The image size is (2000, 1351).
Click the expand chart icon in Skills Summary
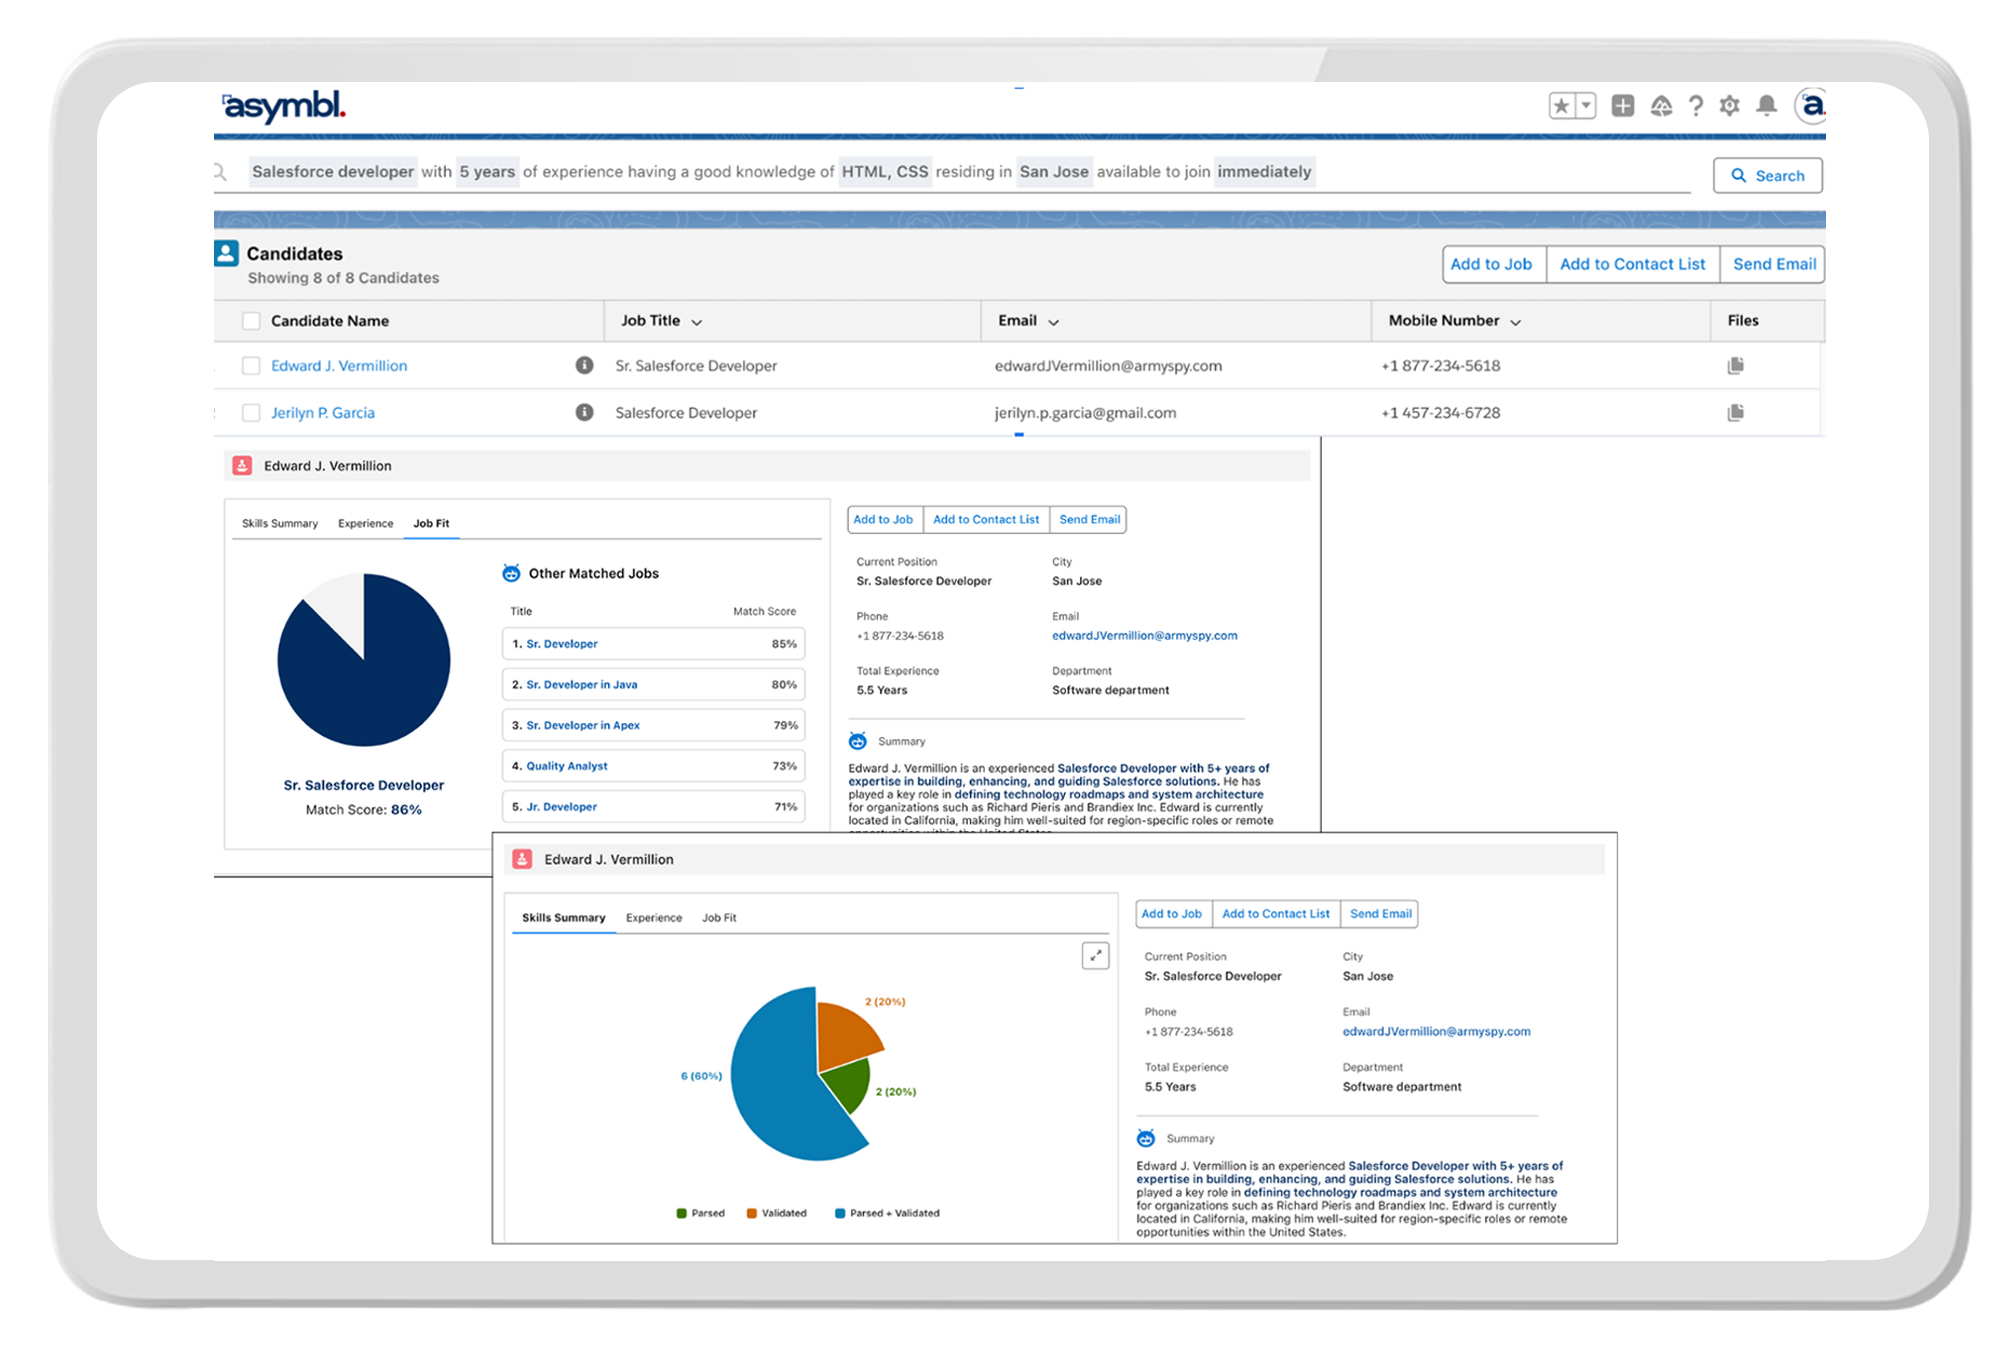pyautogui.click(x=1096, y=956)
